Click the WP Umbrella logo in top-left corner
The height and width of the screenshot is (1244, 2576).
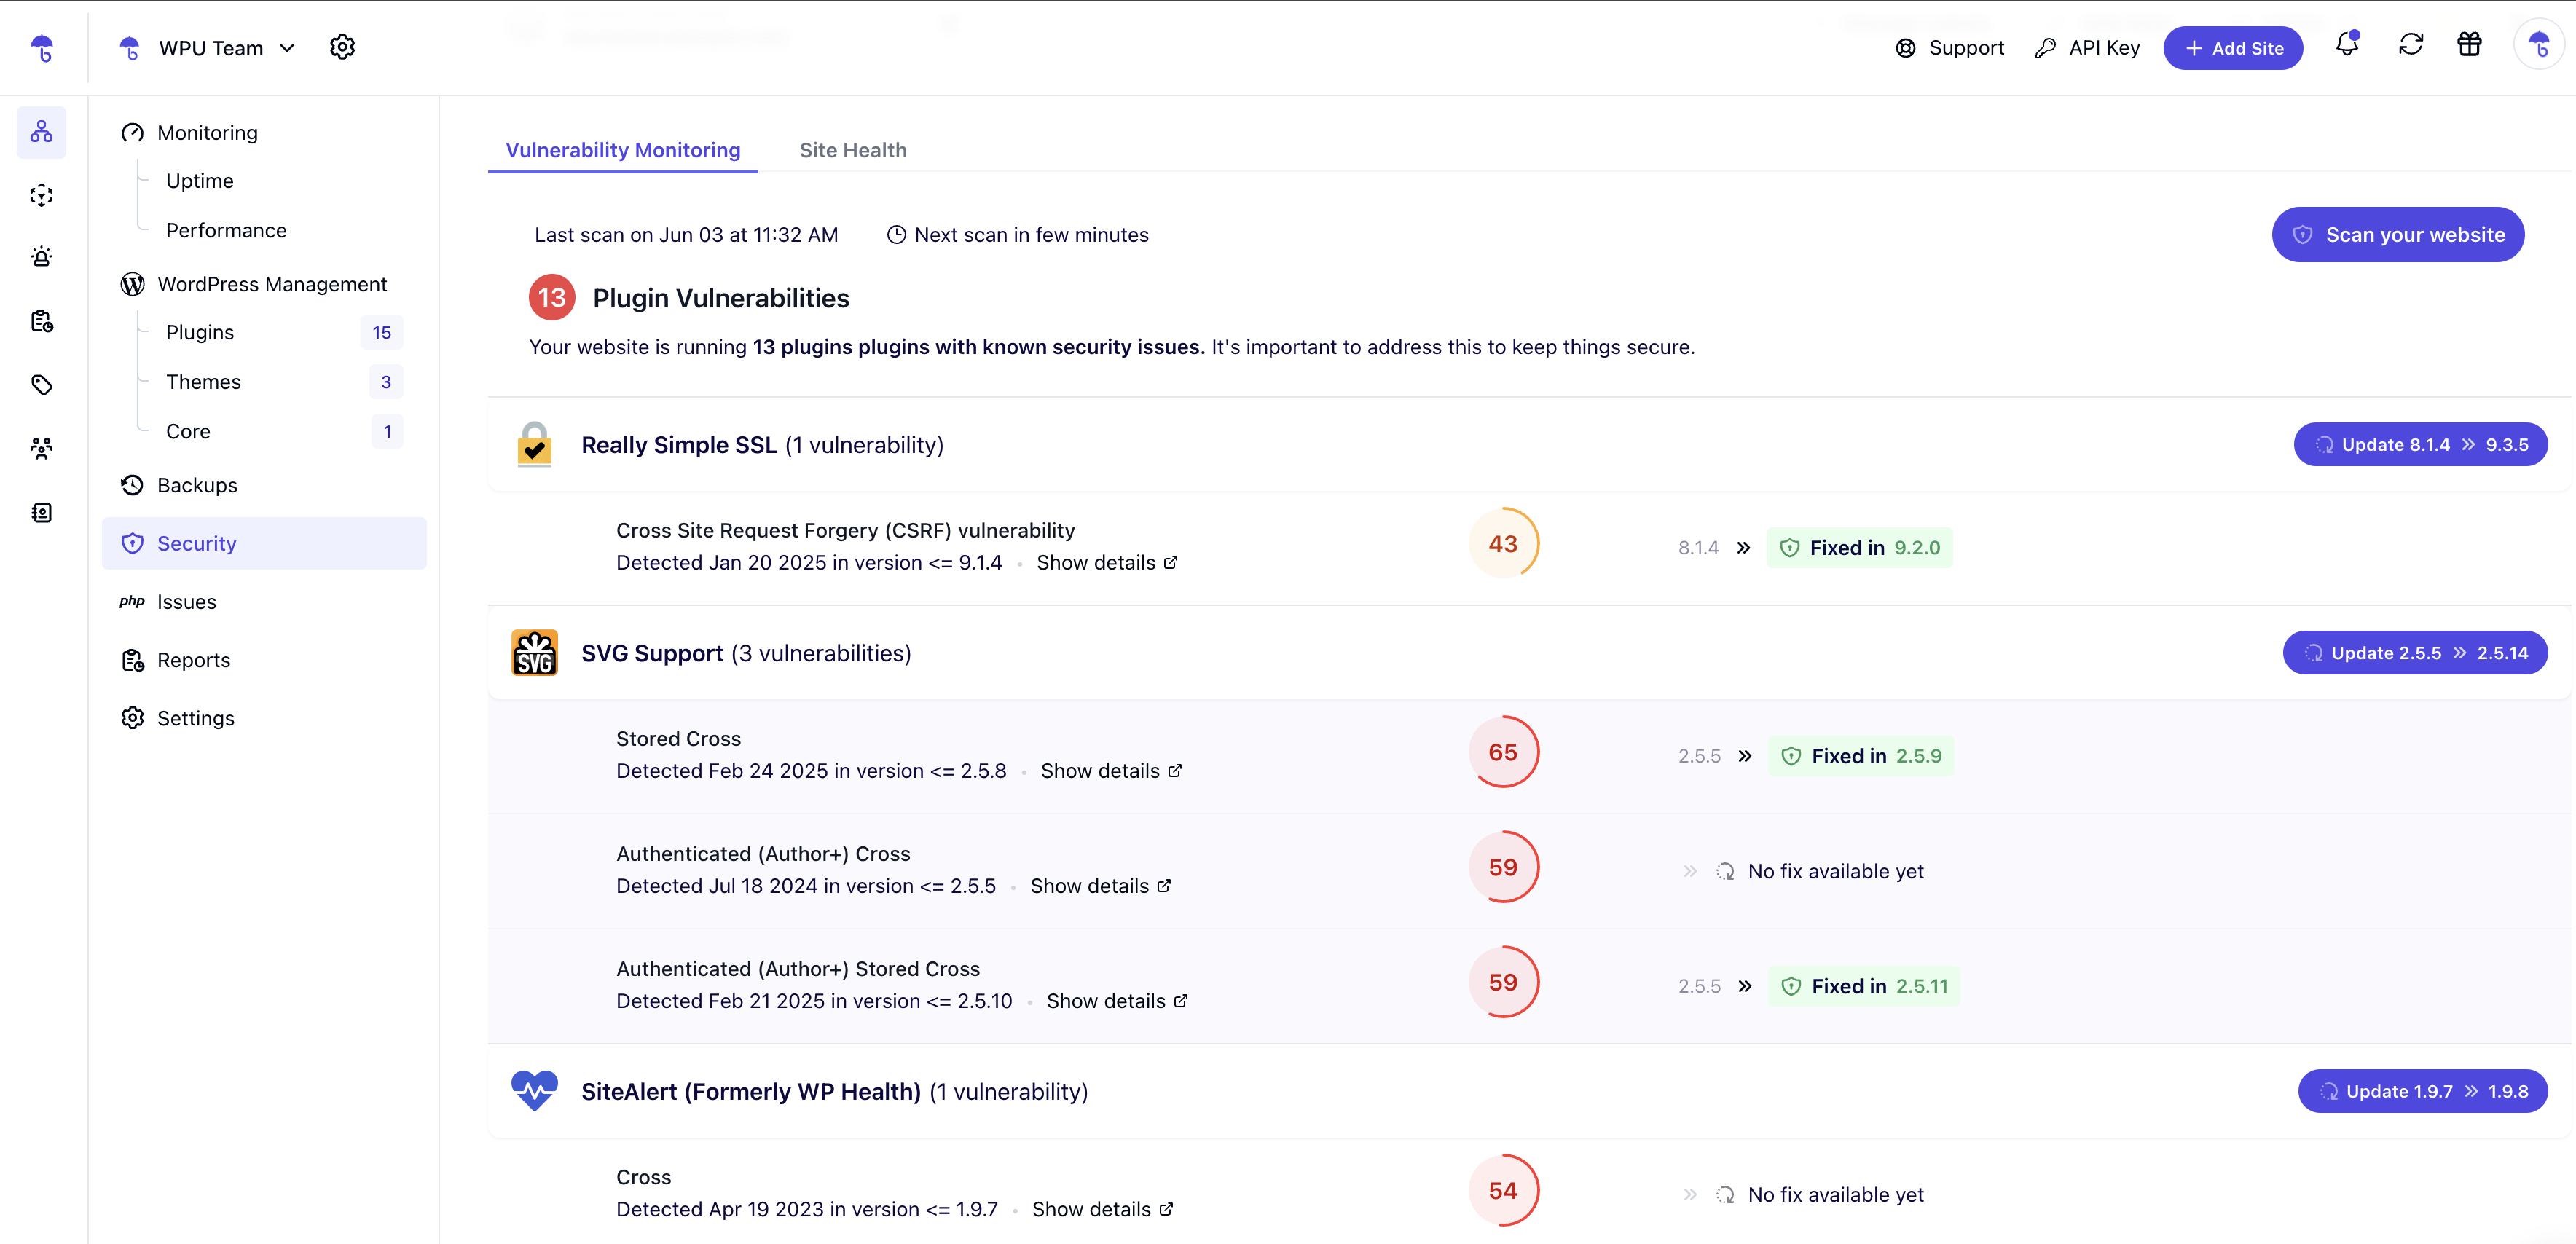[x=42, y=48]
